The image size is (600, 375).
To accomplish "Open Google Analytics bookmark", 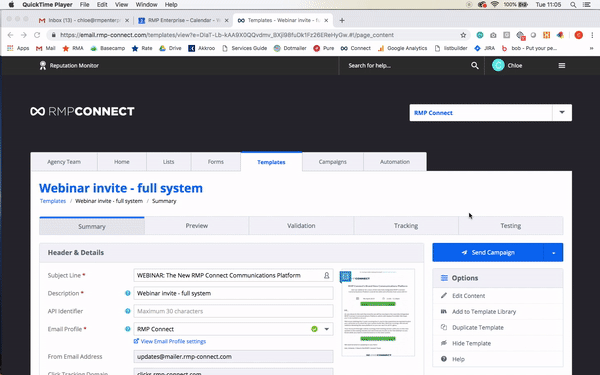I will pos(402,48).
